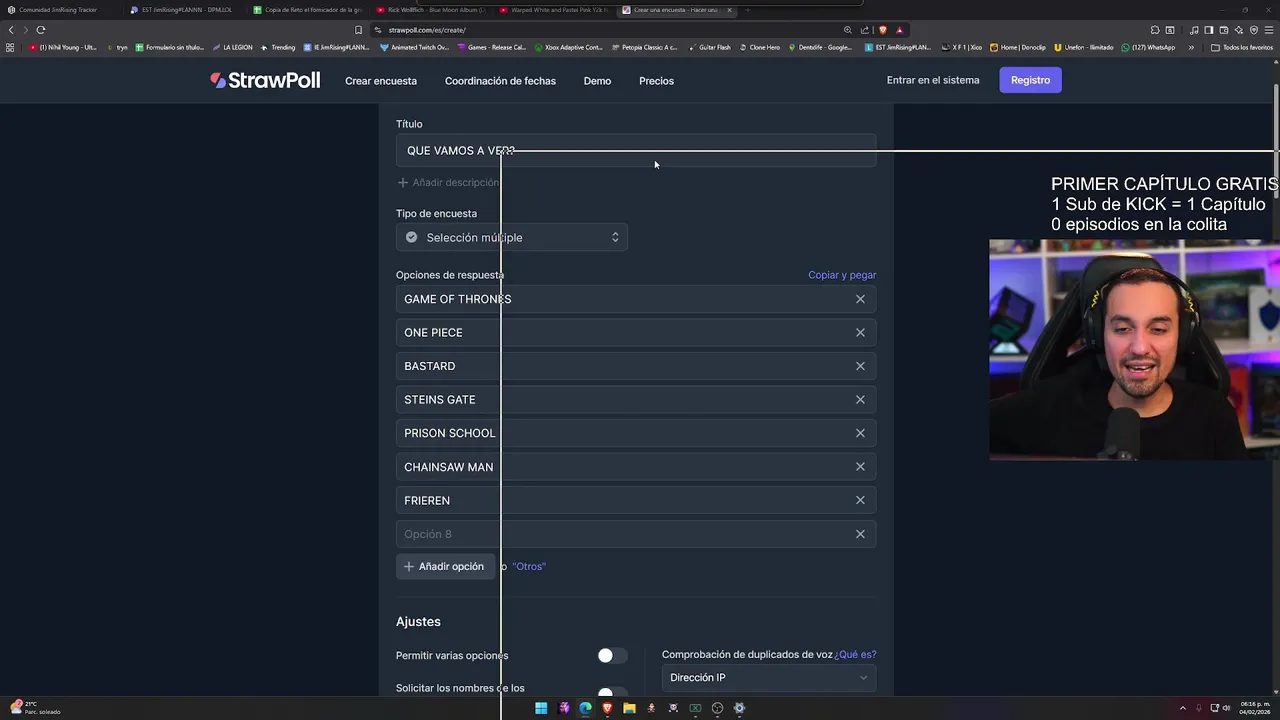Open Brave browser from the taskbar

[607, 708]
